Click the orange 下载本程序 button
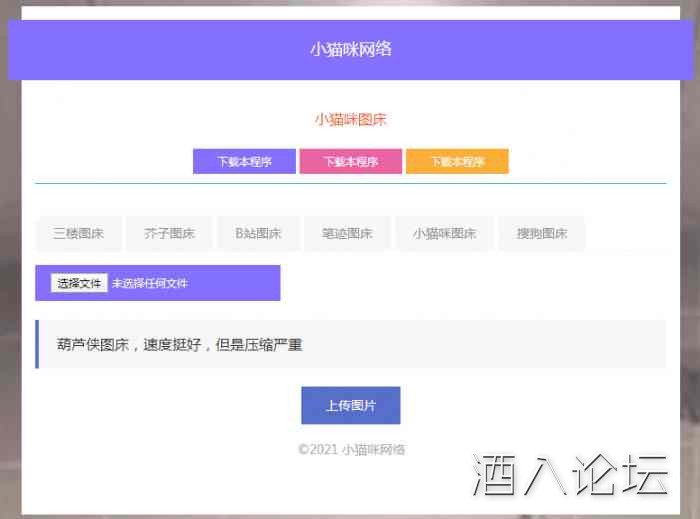700x519 pixels. tap(457, 162)
